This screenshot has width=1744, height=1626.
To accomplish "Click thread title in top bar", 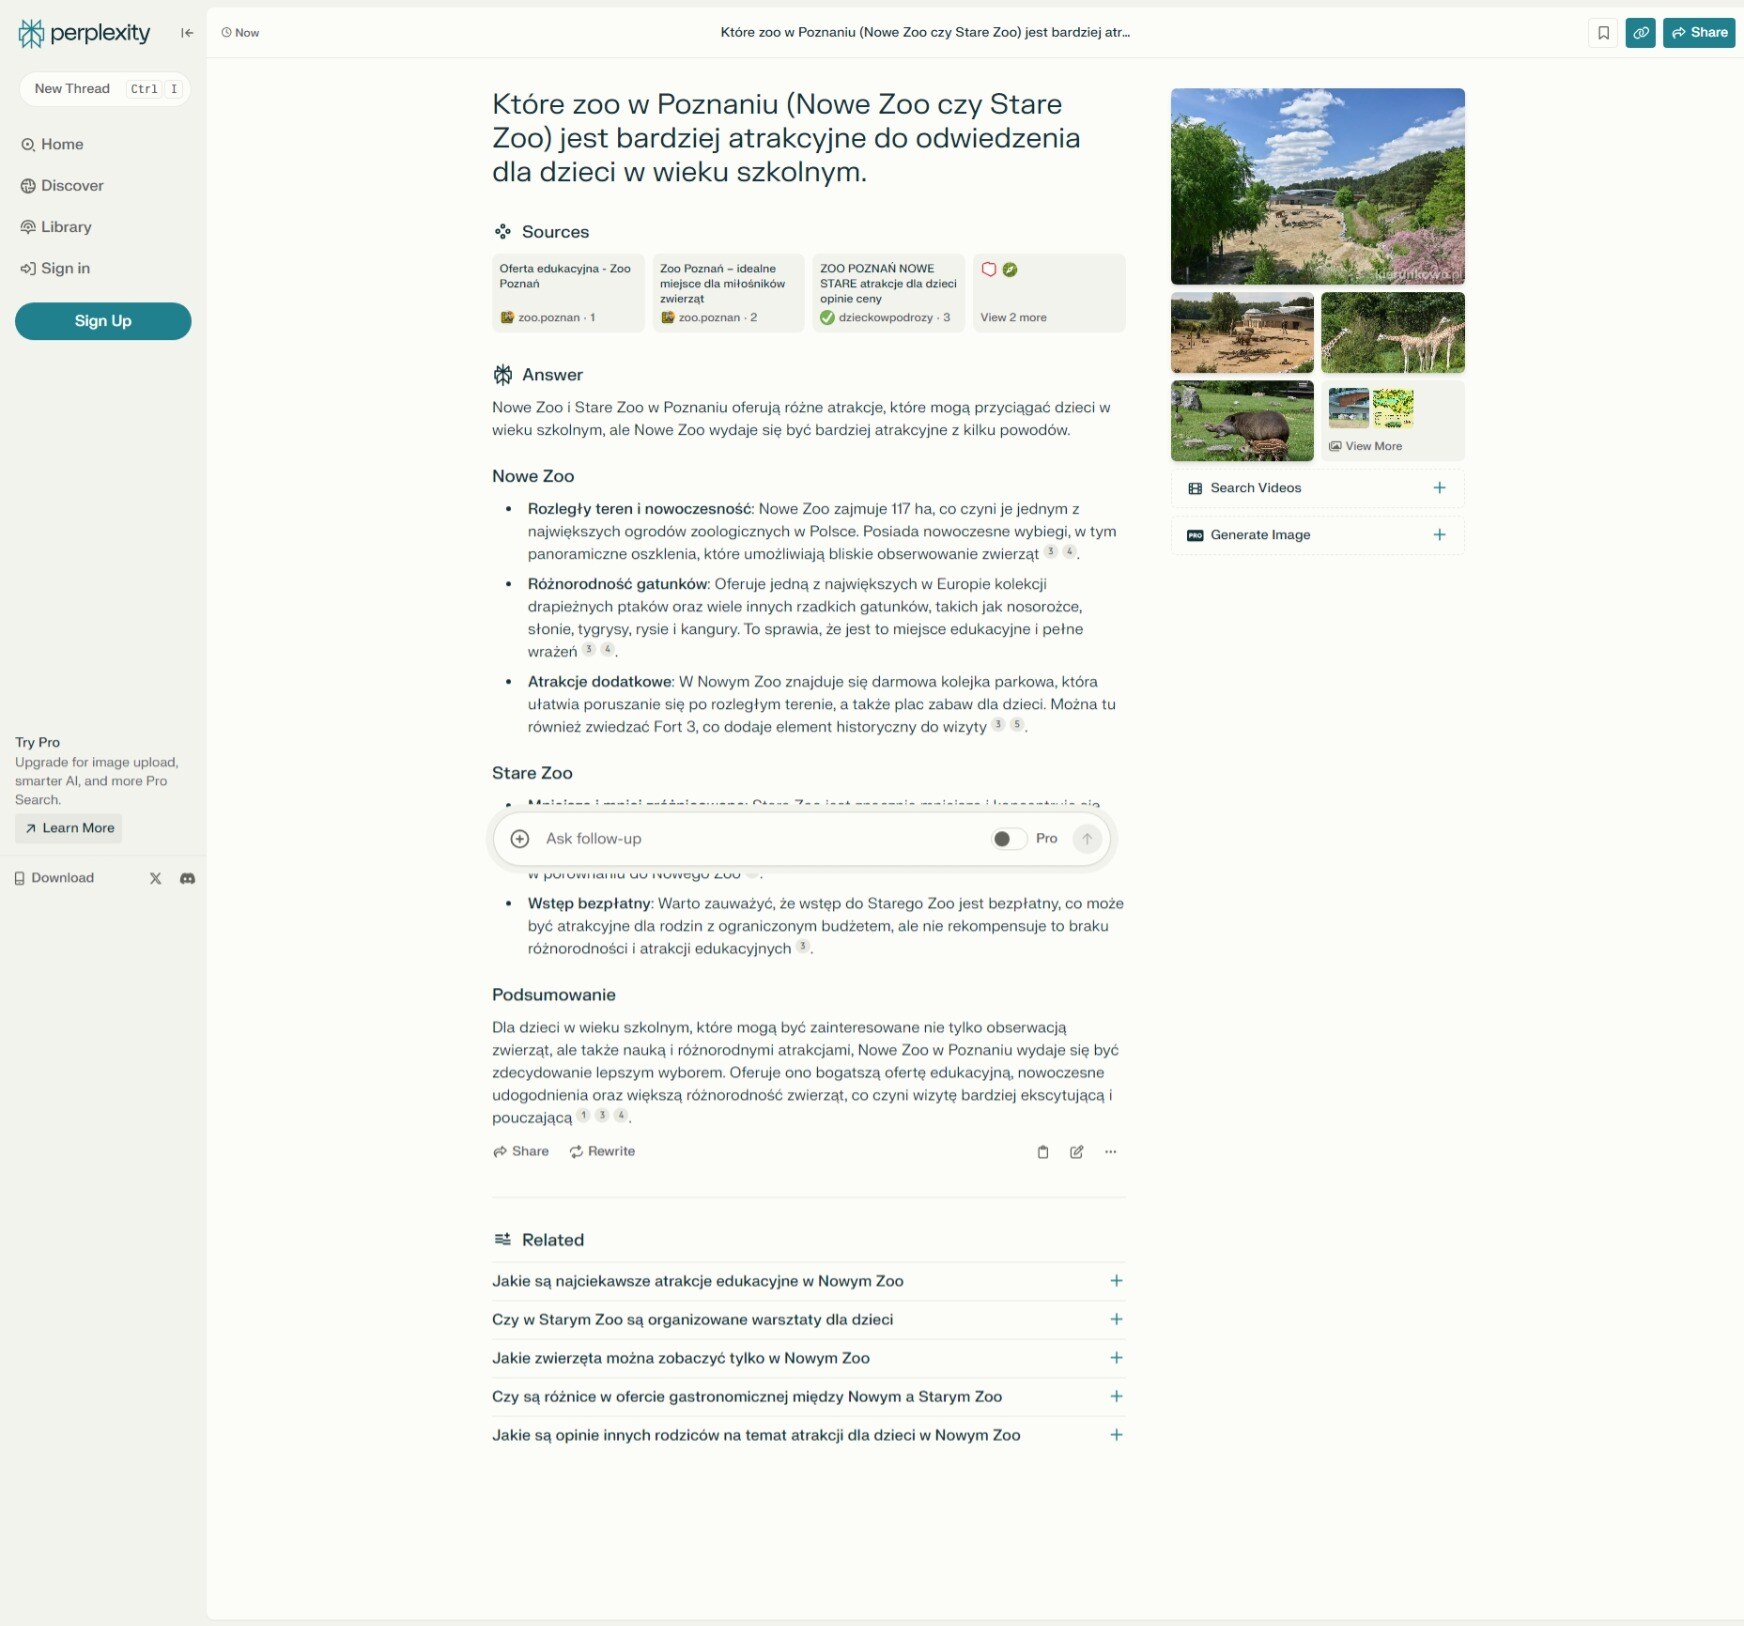I will pos(925,33).
